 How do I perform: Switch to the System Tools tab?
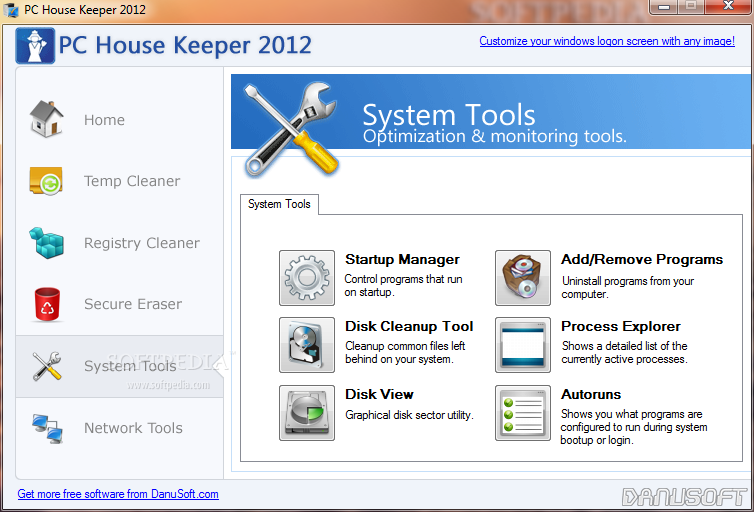pos(279,204)
